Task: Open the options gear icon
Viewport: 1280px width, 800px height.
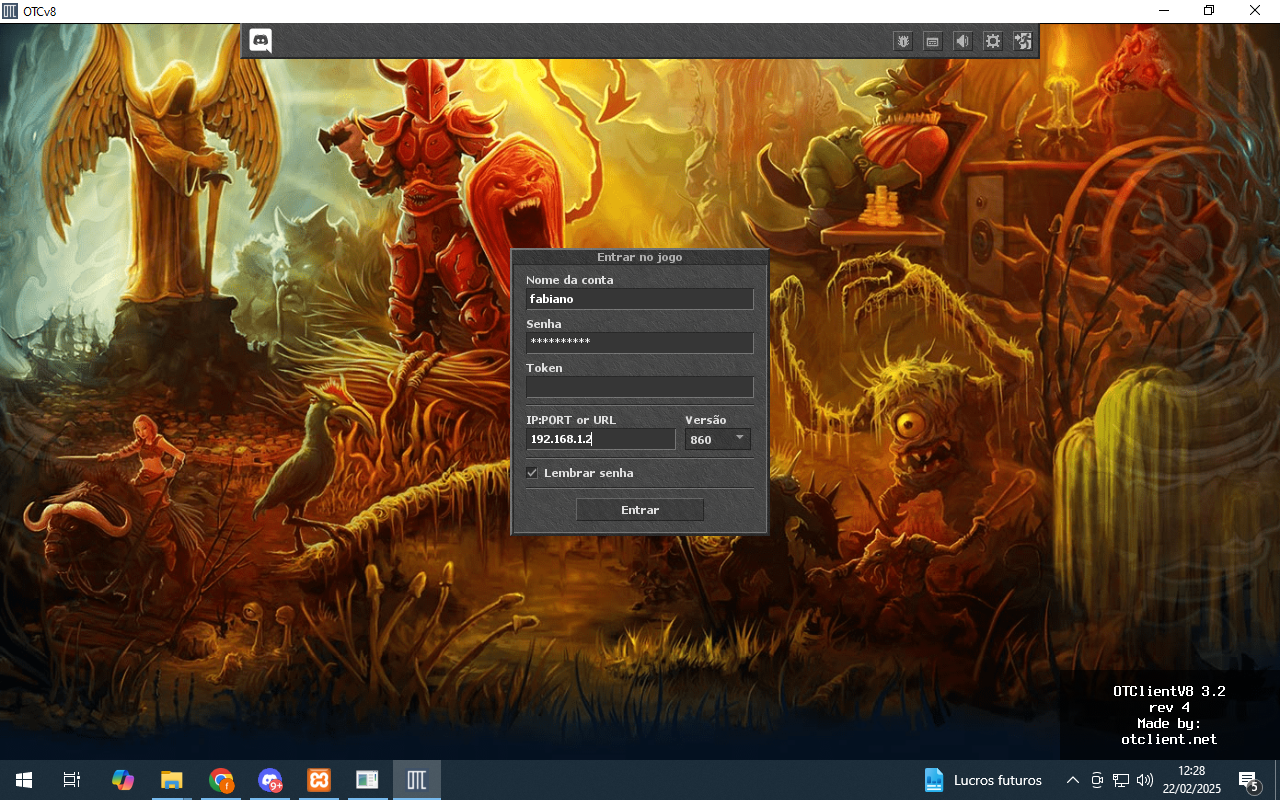Action: pos(992,41)
